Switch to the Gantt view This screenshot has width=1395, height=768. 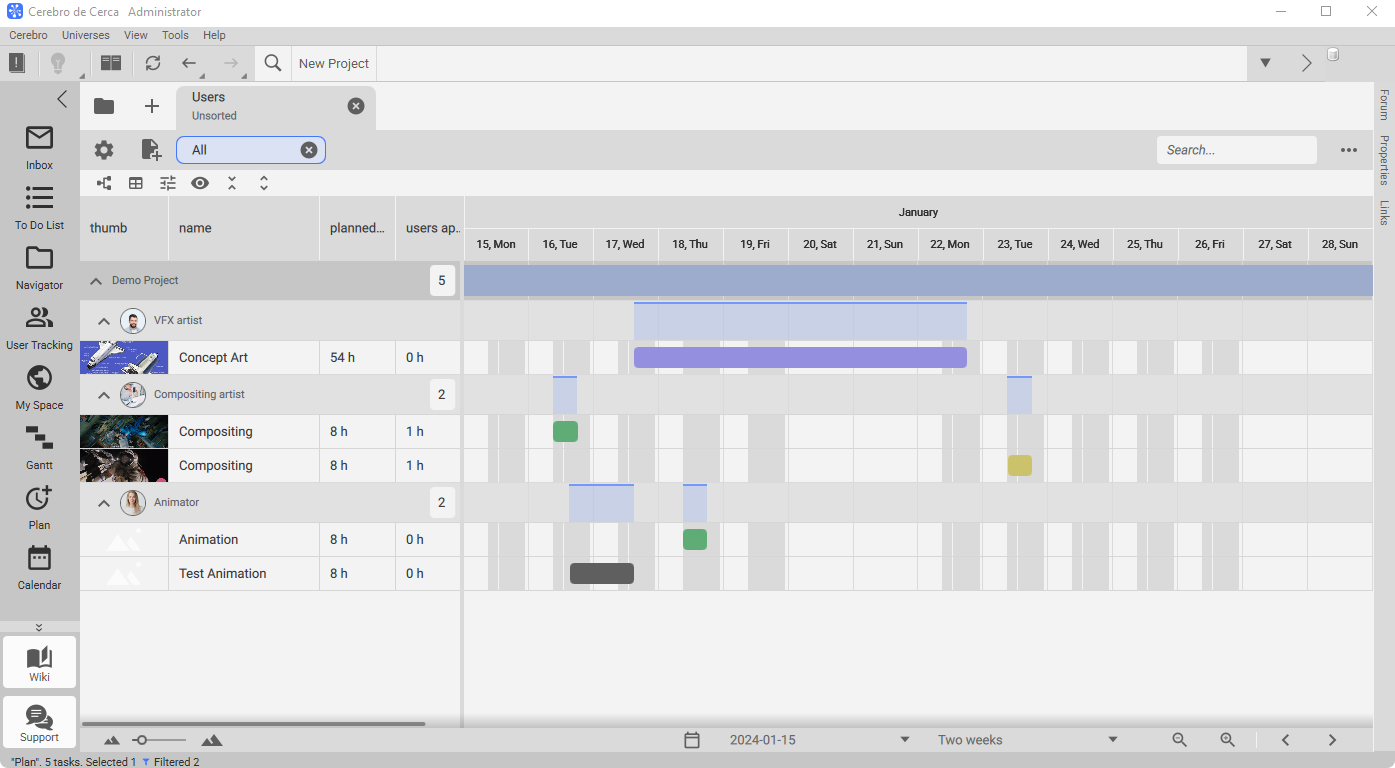pos(39,446)
